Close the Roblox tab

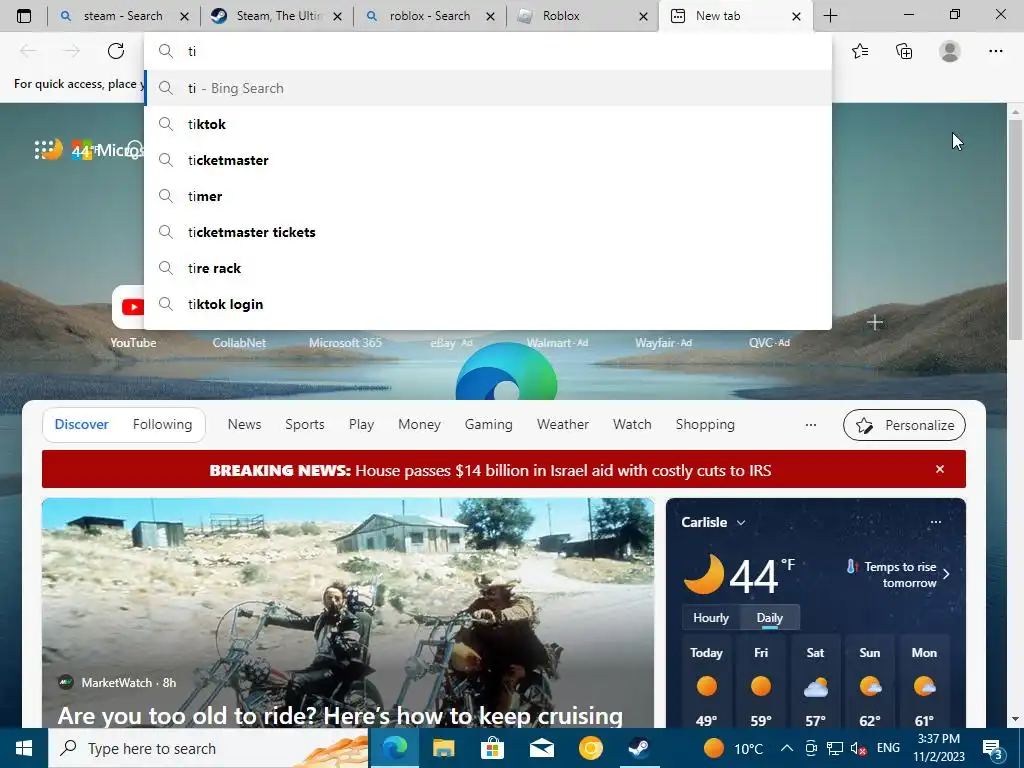(x=643, y=16)
